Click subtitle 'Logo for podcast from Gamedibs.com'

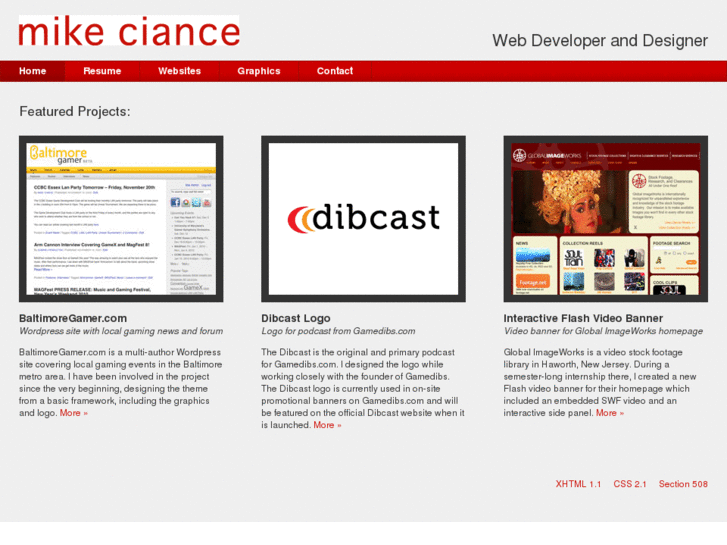[338, 331]
